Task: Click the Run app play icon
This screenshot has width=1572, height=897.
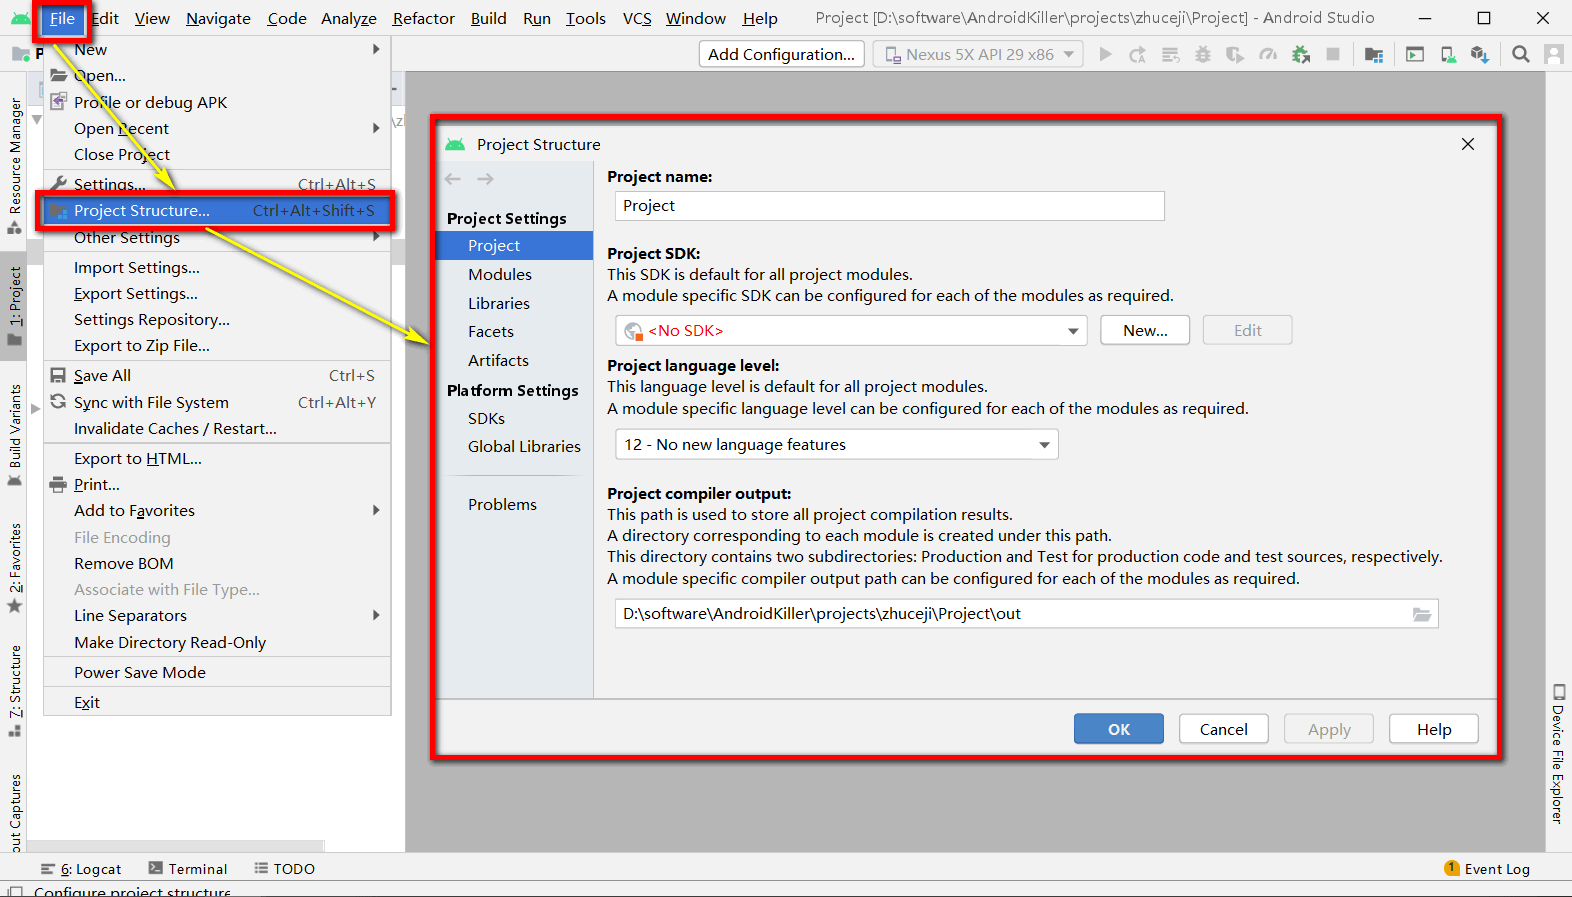Action: tap(1105, 54)
